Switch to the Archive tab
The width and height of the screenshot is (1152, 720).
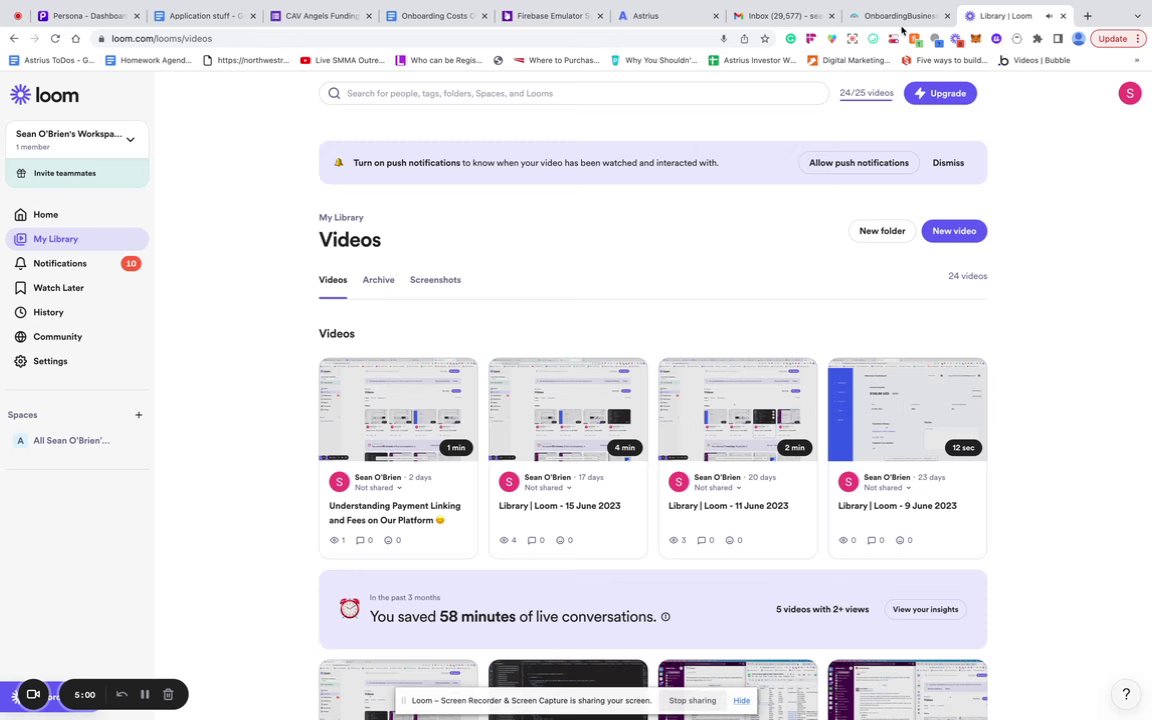[378, 280]
